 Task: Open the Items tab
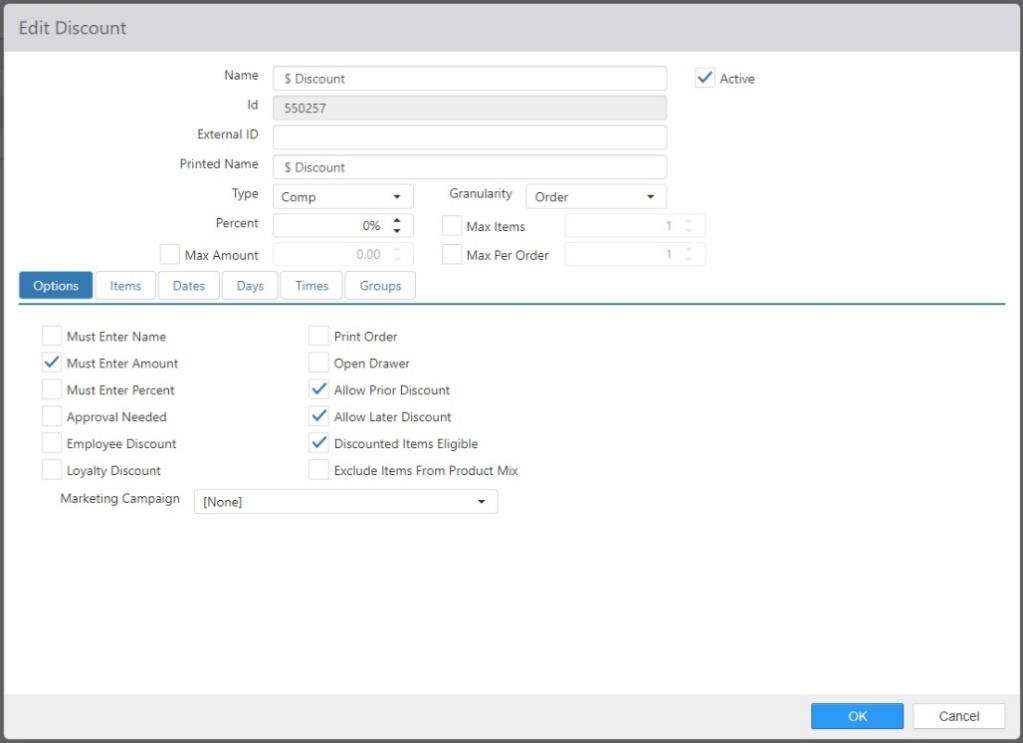point(125,286)
